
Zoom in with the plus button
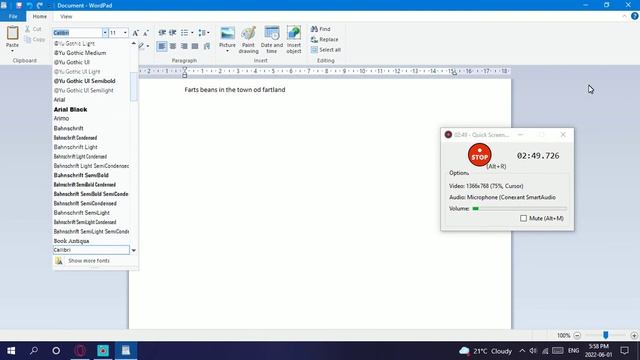[634, 336]
